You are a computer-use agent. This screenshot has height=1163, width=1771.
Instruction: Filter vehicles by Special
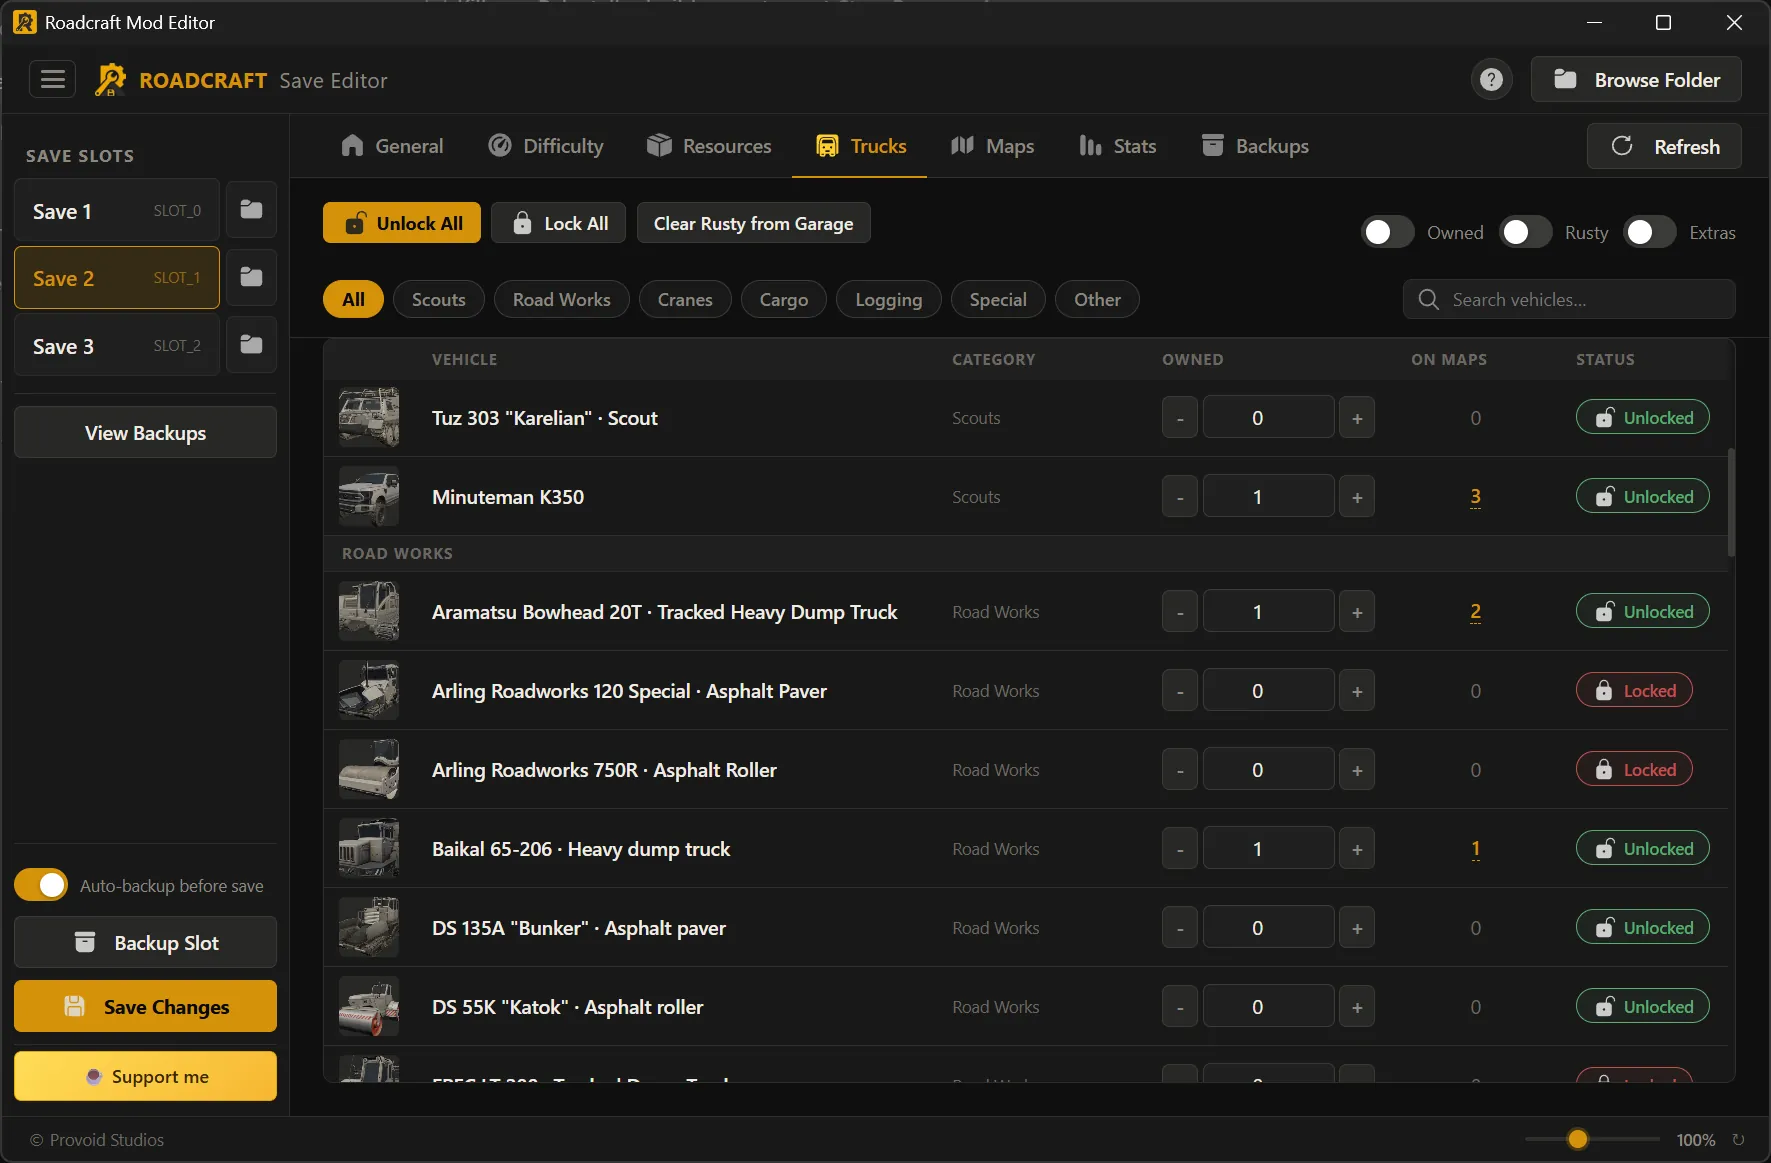click(997, 299)
